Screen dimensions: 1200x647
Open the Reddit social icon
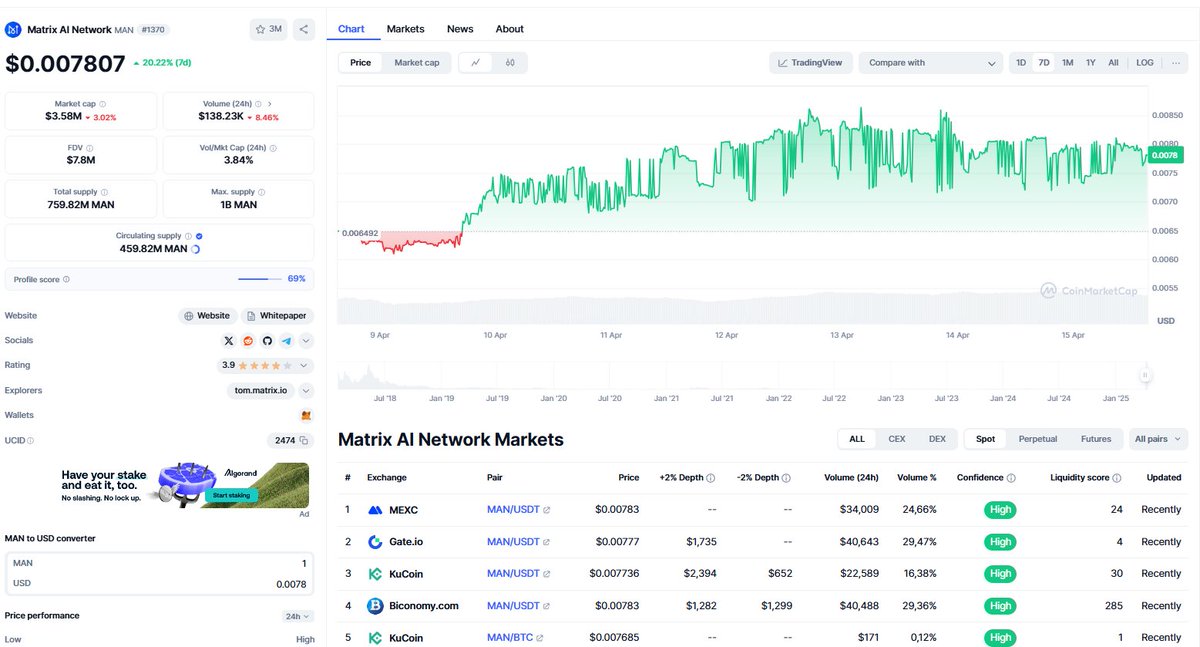[x=248, y=341]
